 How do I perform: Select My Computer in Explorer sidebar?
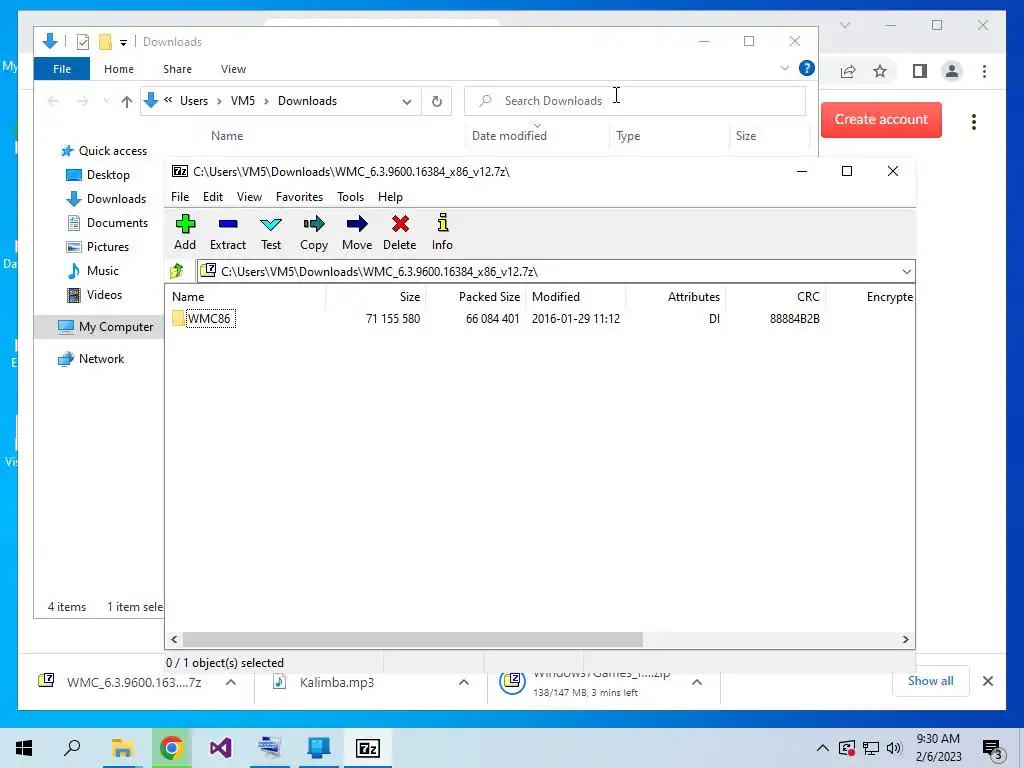(105, 327)
